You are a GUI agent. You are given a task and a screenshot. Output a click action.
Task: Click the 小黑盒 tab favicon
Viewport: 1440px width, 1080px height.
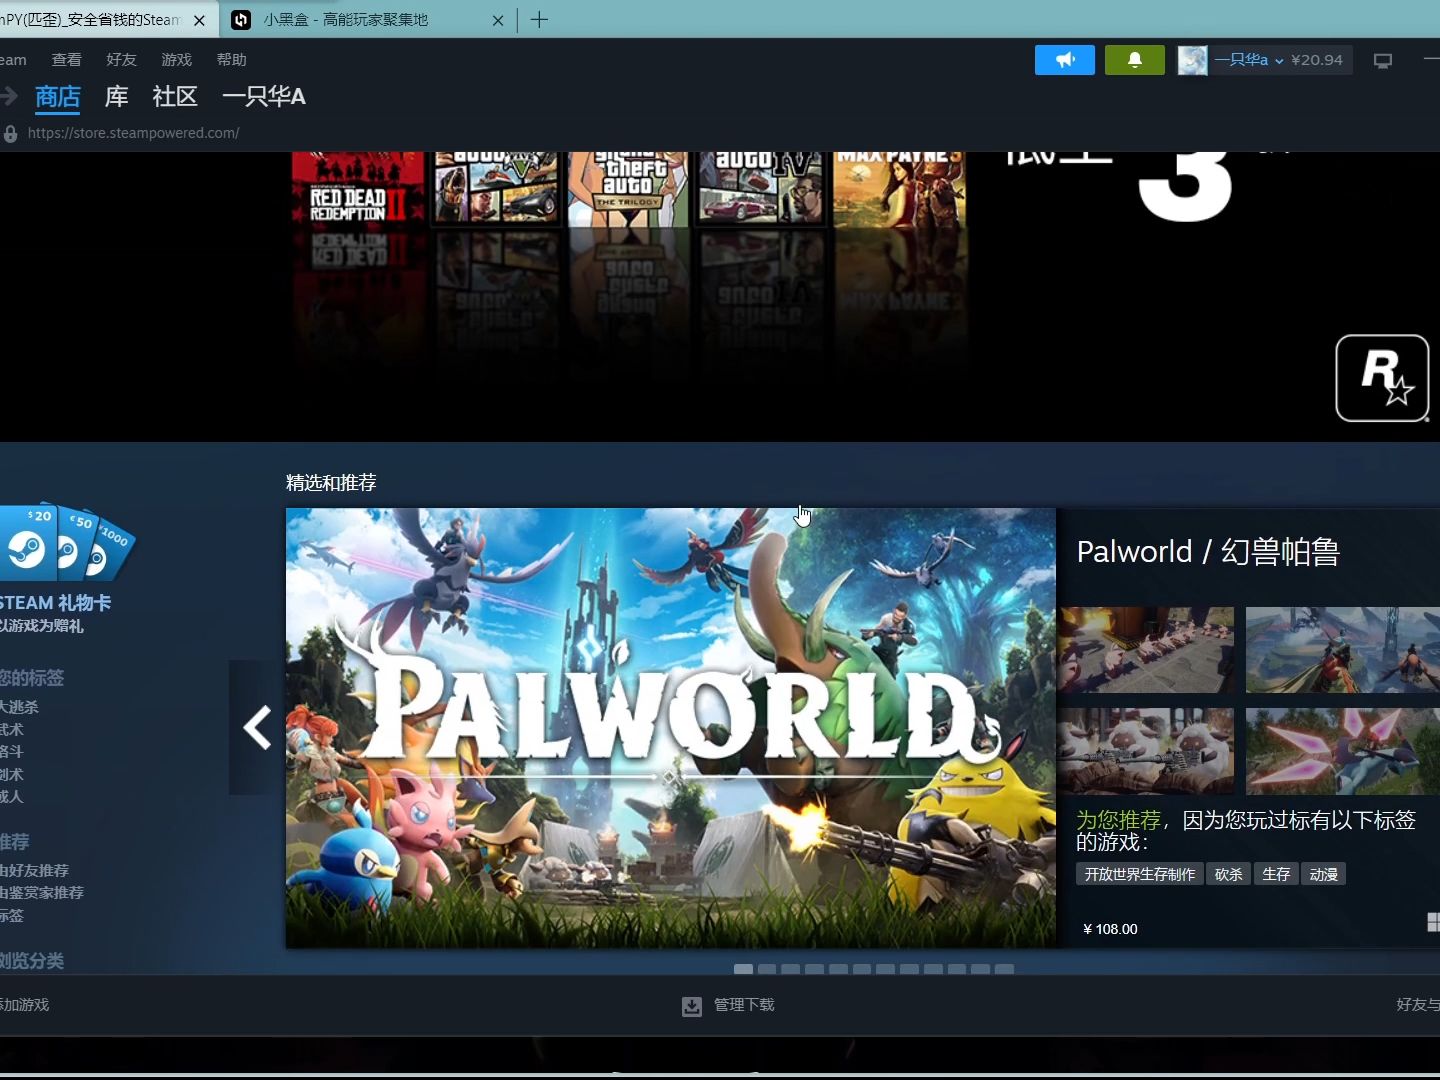click(x=241, y=20)
